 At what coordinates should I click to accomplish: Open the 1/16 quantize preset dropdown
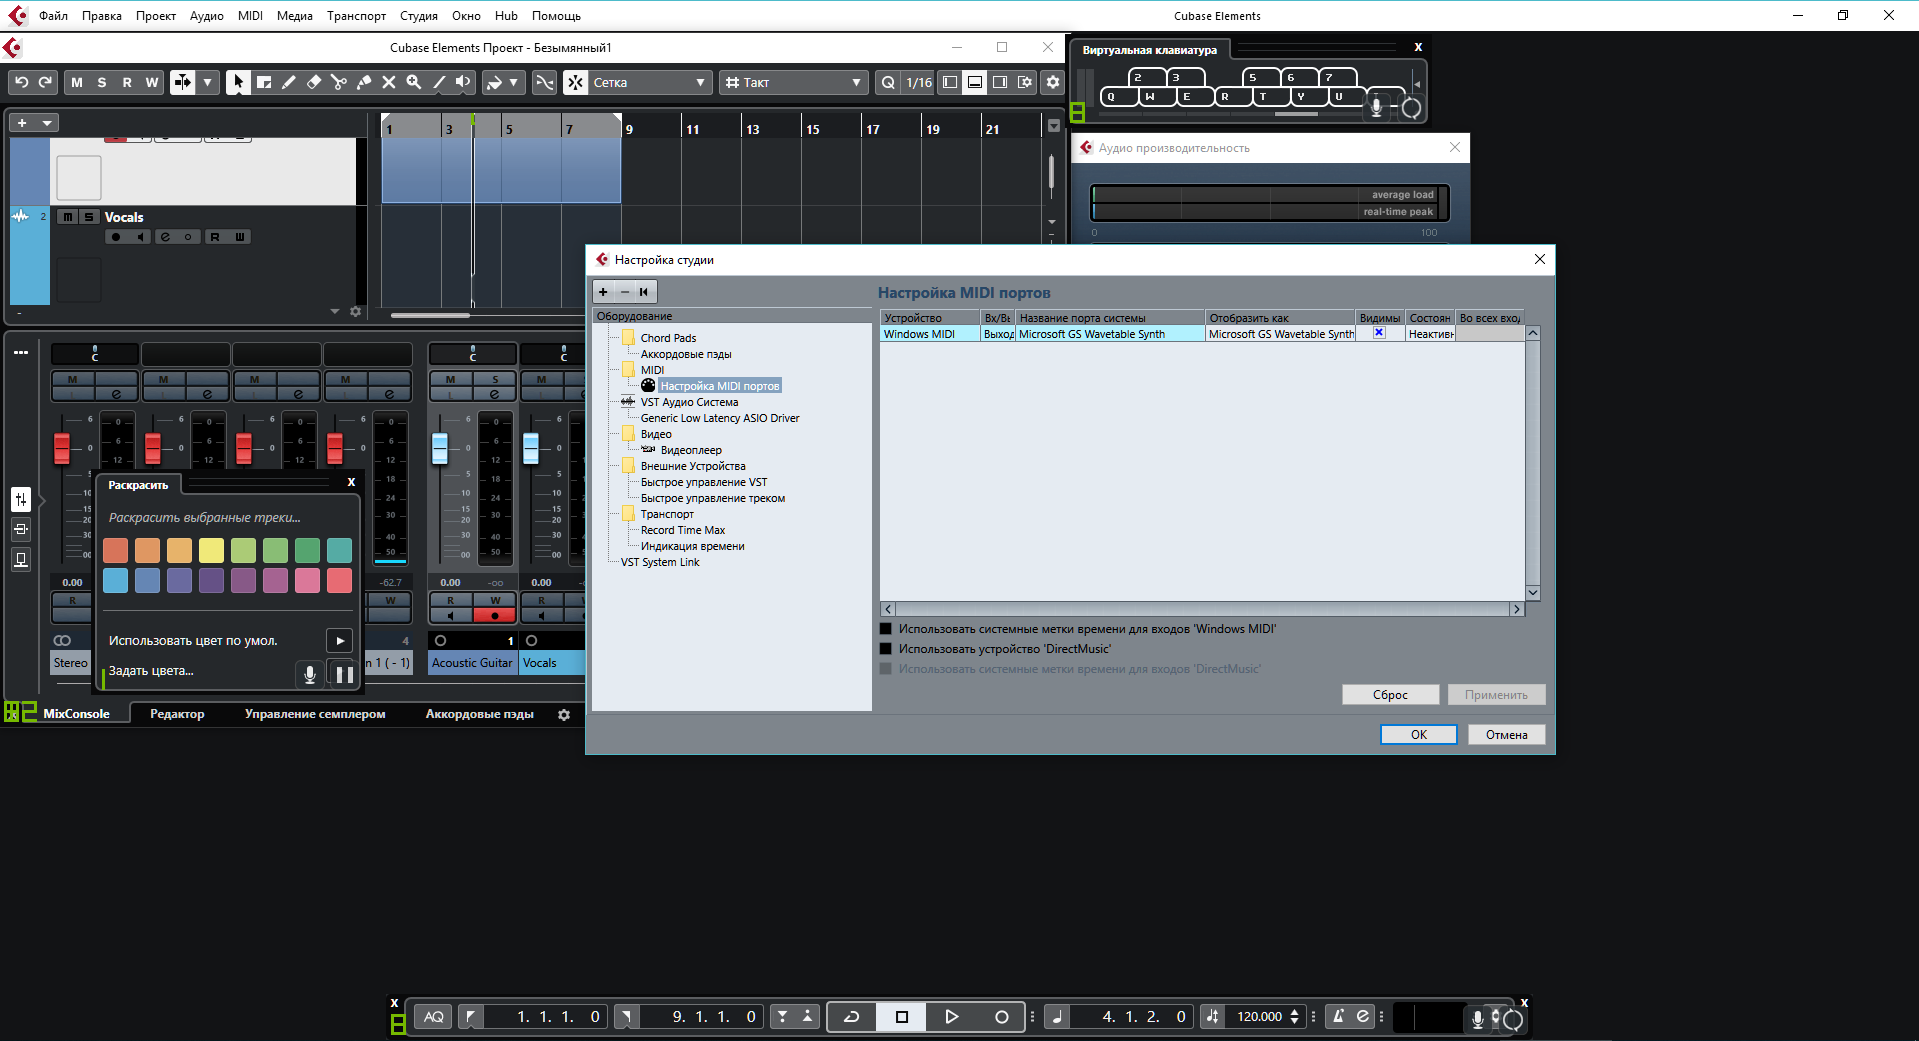[x=918, y=82]
